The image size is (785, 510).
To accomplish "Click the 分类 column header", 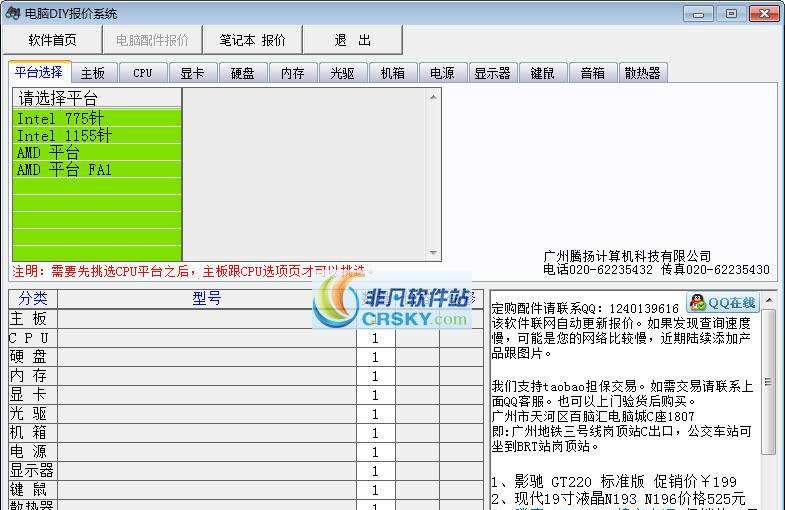I will [x=33, y=298].
